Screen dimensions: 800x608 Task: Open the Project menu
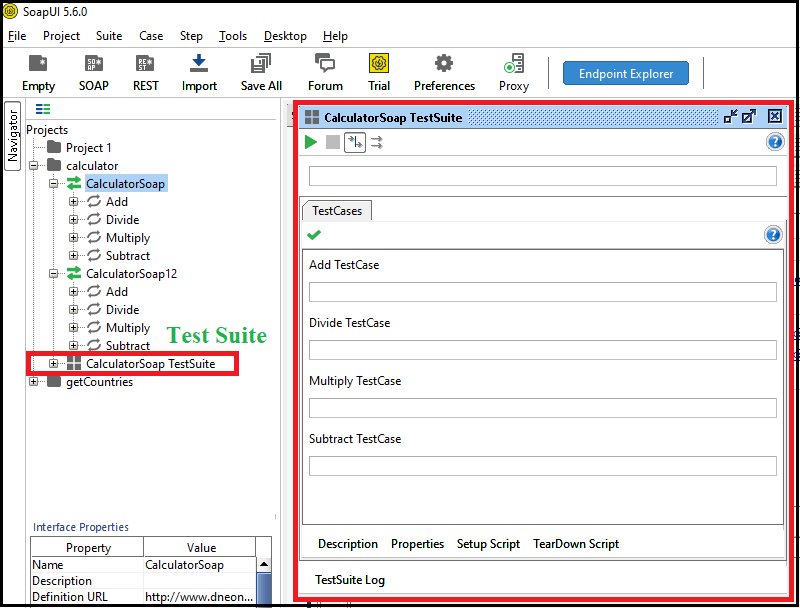coord(61,36)
